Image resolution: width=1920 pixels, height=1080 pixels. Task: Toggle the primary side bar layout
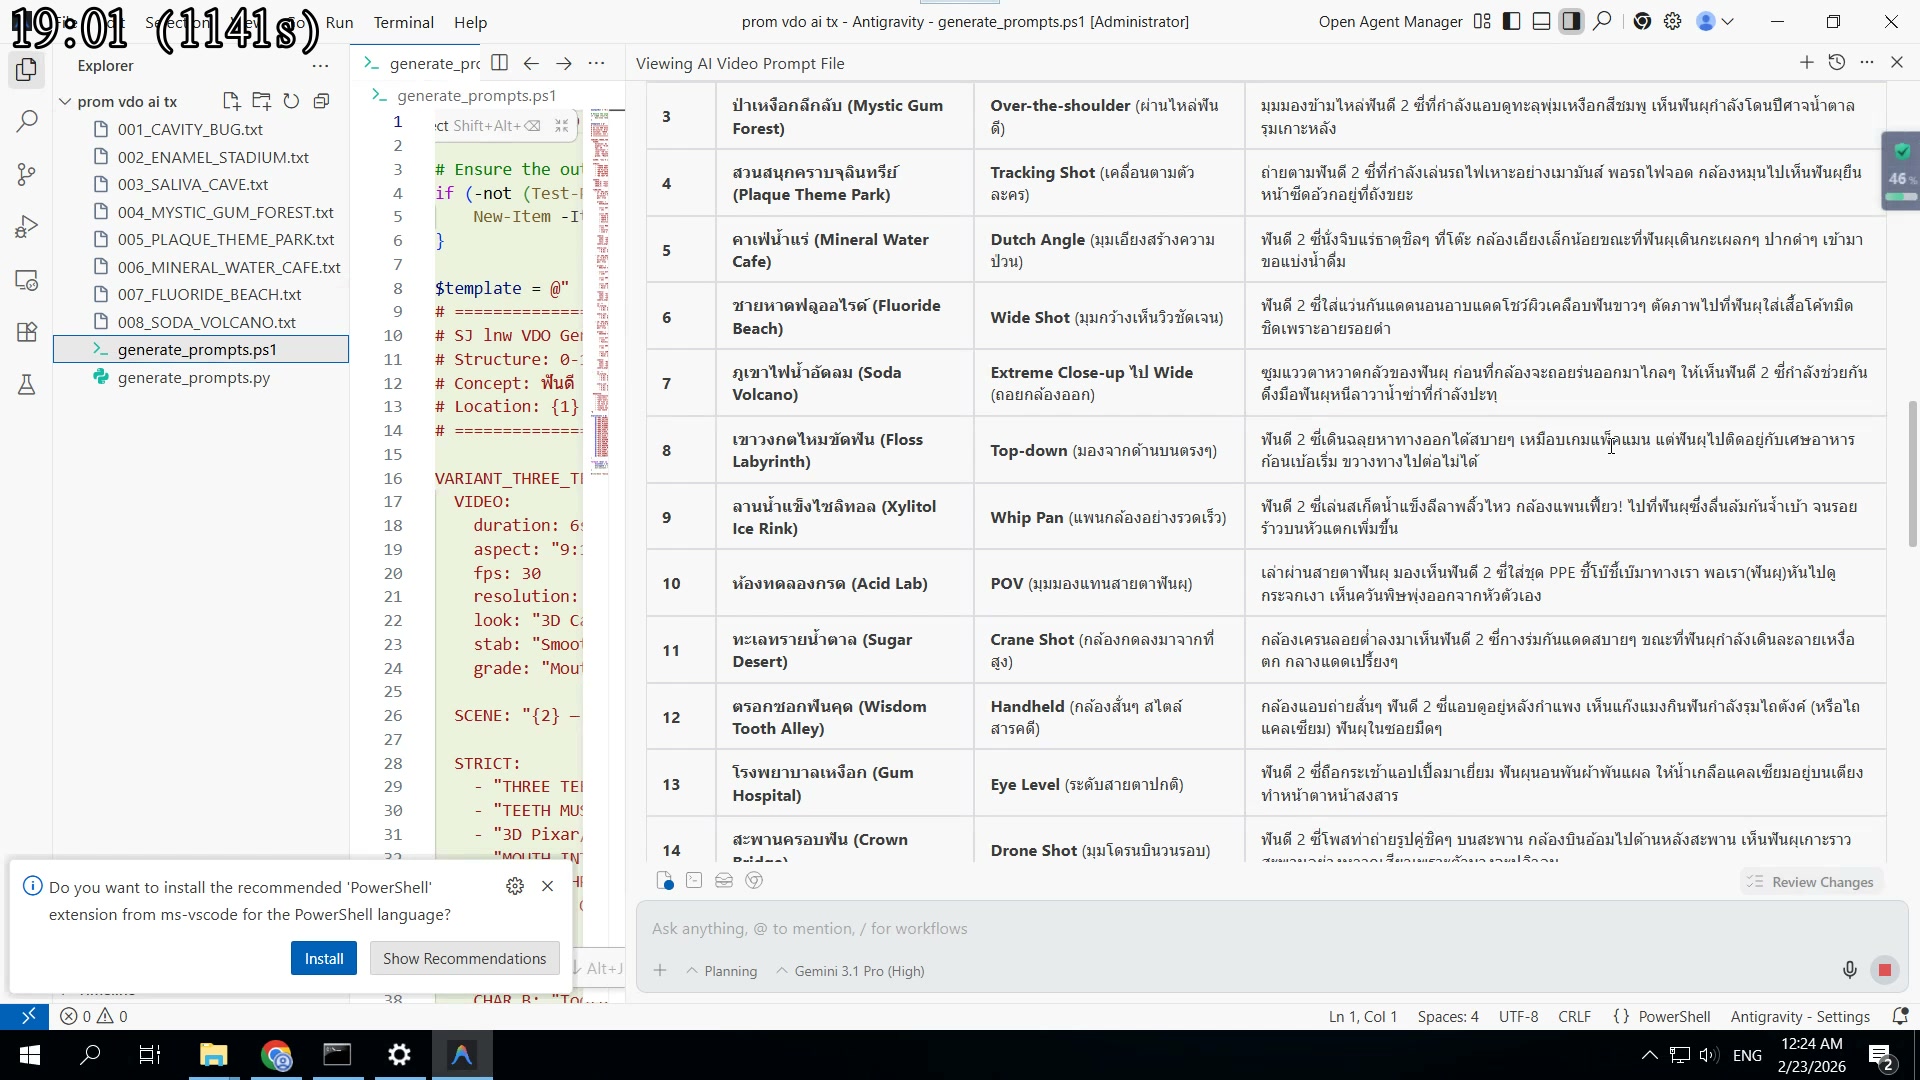[x=1512, y=22]
